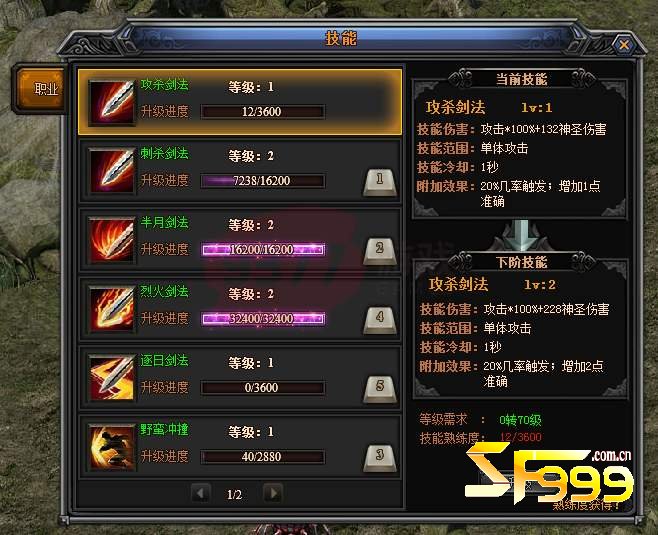Select the 烈火剑法 flaming sword icon

[x=112, y=310]
